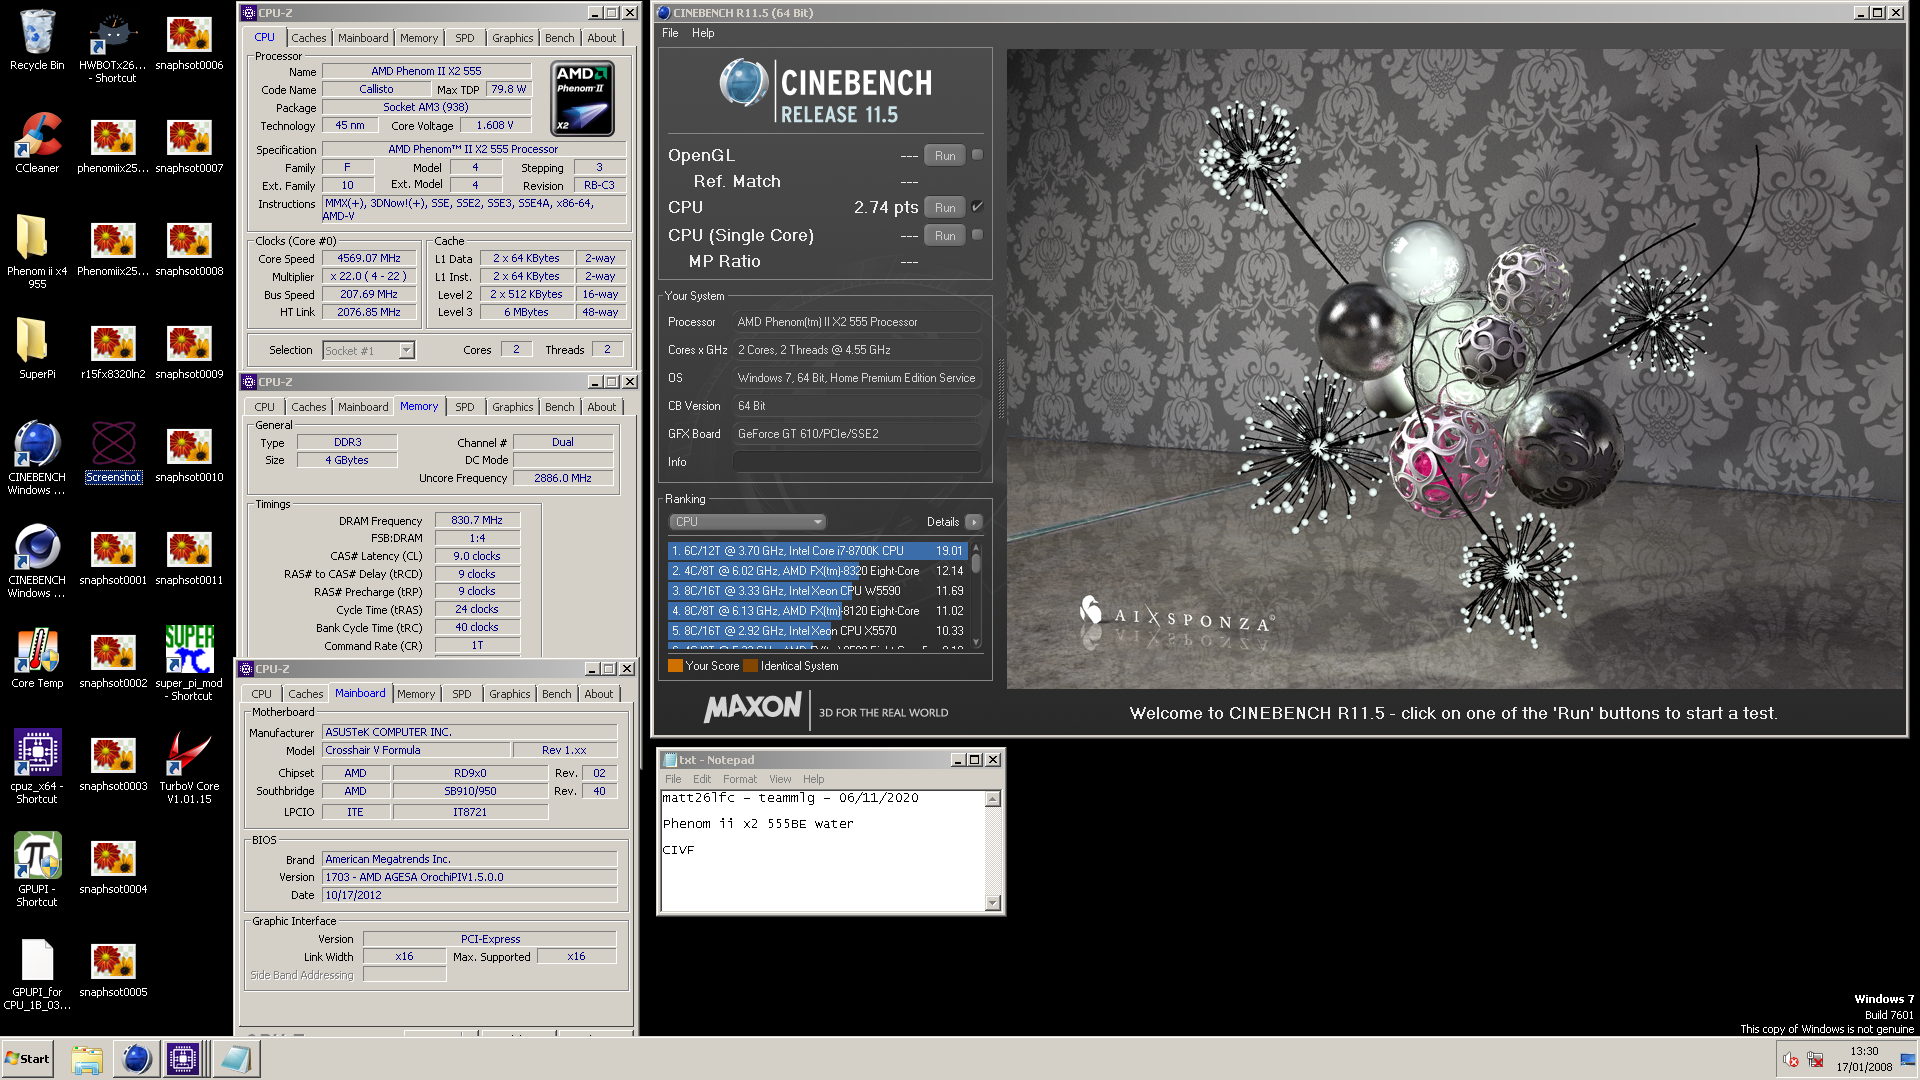Open the Socket #1 selection dropdown
Image resolution: width=1920 pixels, height=1080 pixels.
(x=368, y=350)
